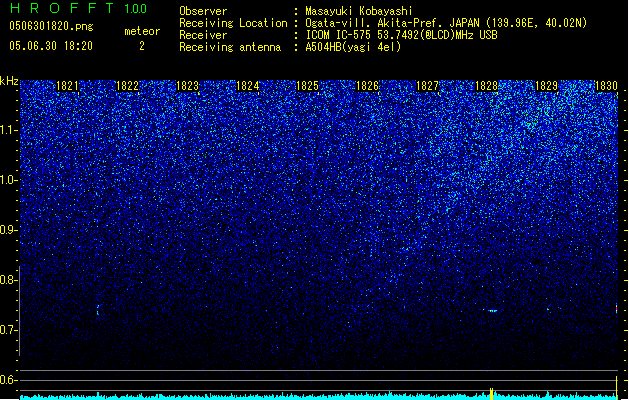Click the 1830 time marker
The height and width of the screenshot is (400, 629).
[607, 86]
